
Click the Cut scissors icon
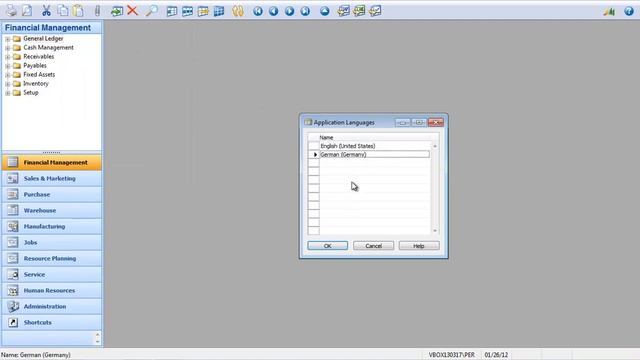point(46,11)
